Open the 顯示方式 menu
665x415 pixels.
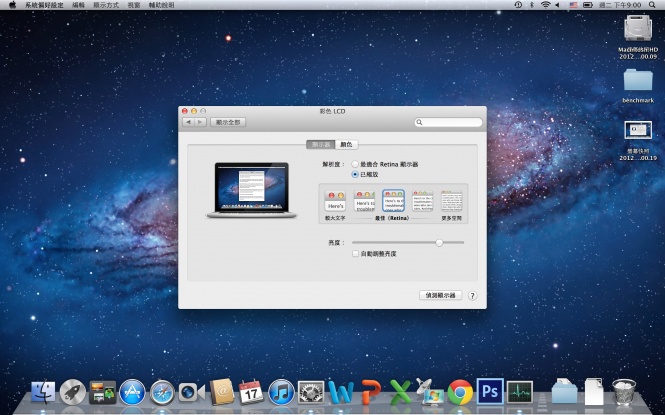click(106, 5)
